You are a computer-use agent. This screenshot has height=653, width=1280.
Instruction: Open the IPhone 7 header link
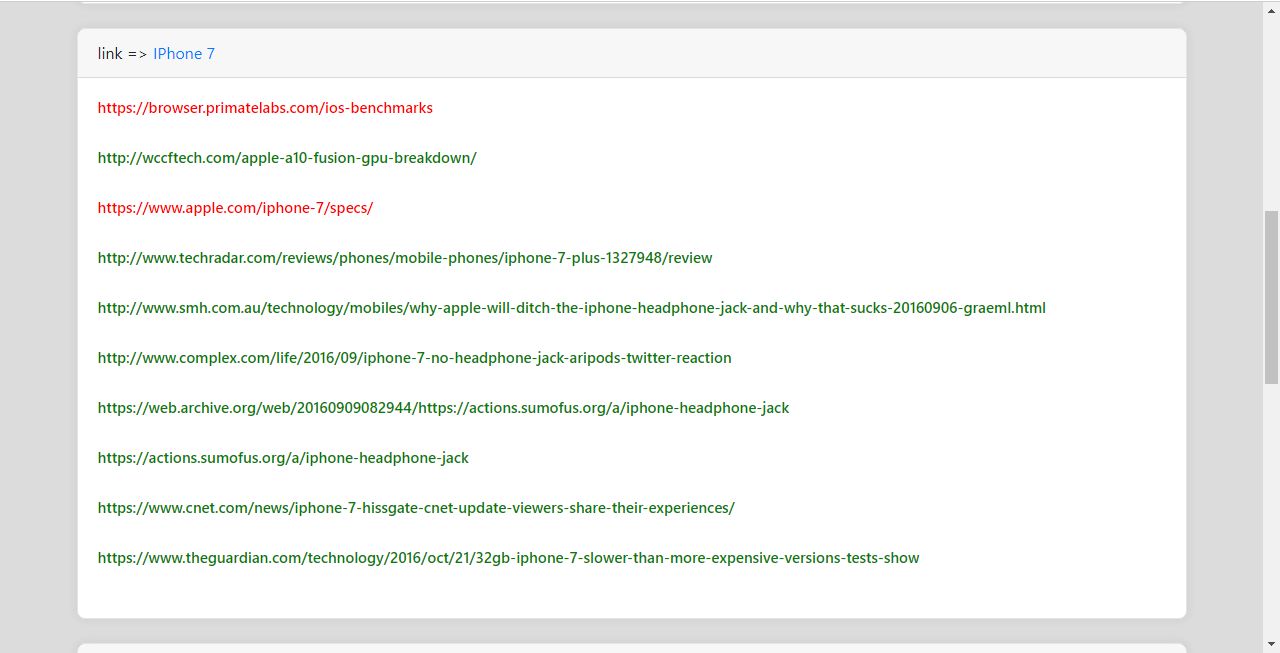pyautogui.click(x=184, y=54)
